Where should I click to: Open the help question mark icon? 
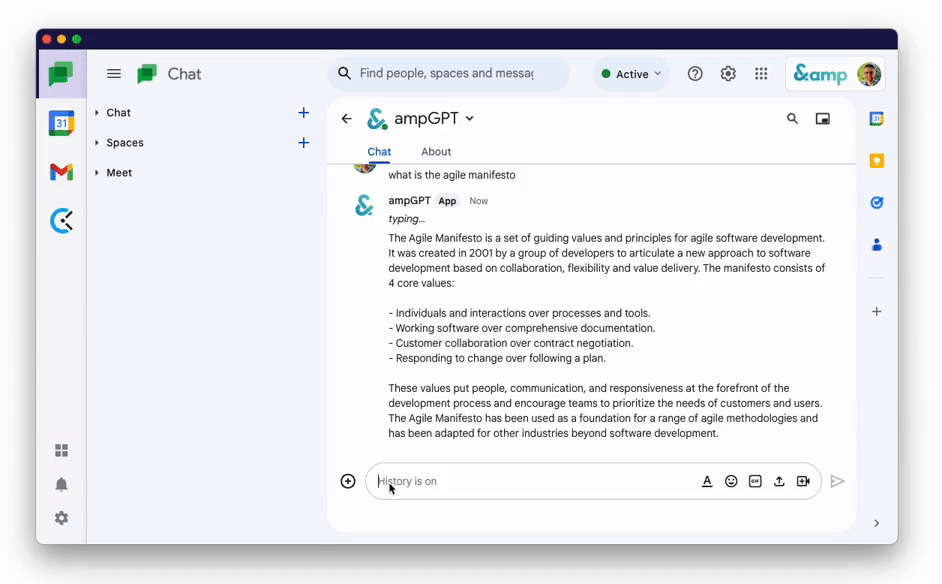point(695,74)
